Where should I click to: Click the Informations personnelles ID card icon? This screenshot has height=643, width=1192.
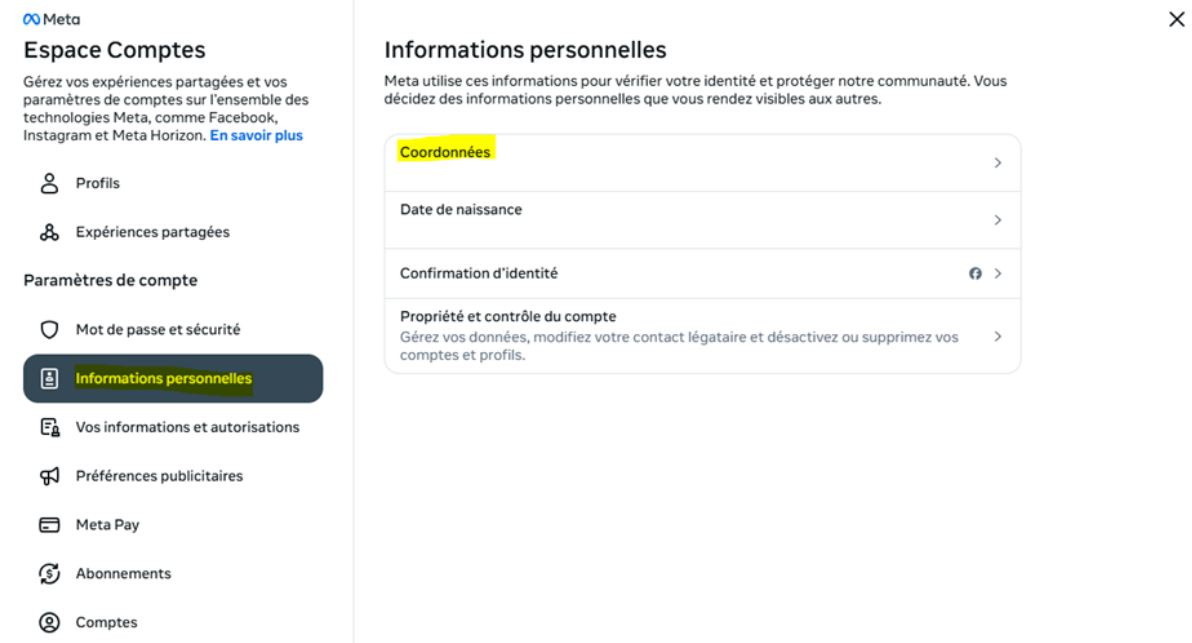(45, 379)
